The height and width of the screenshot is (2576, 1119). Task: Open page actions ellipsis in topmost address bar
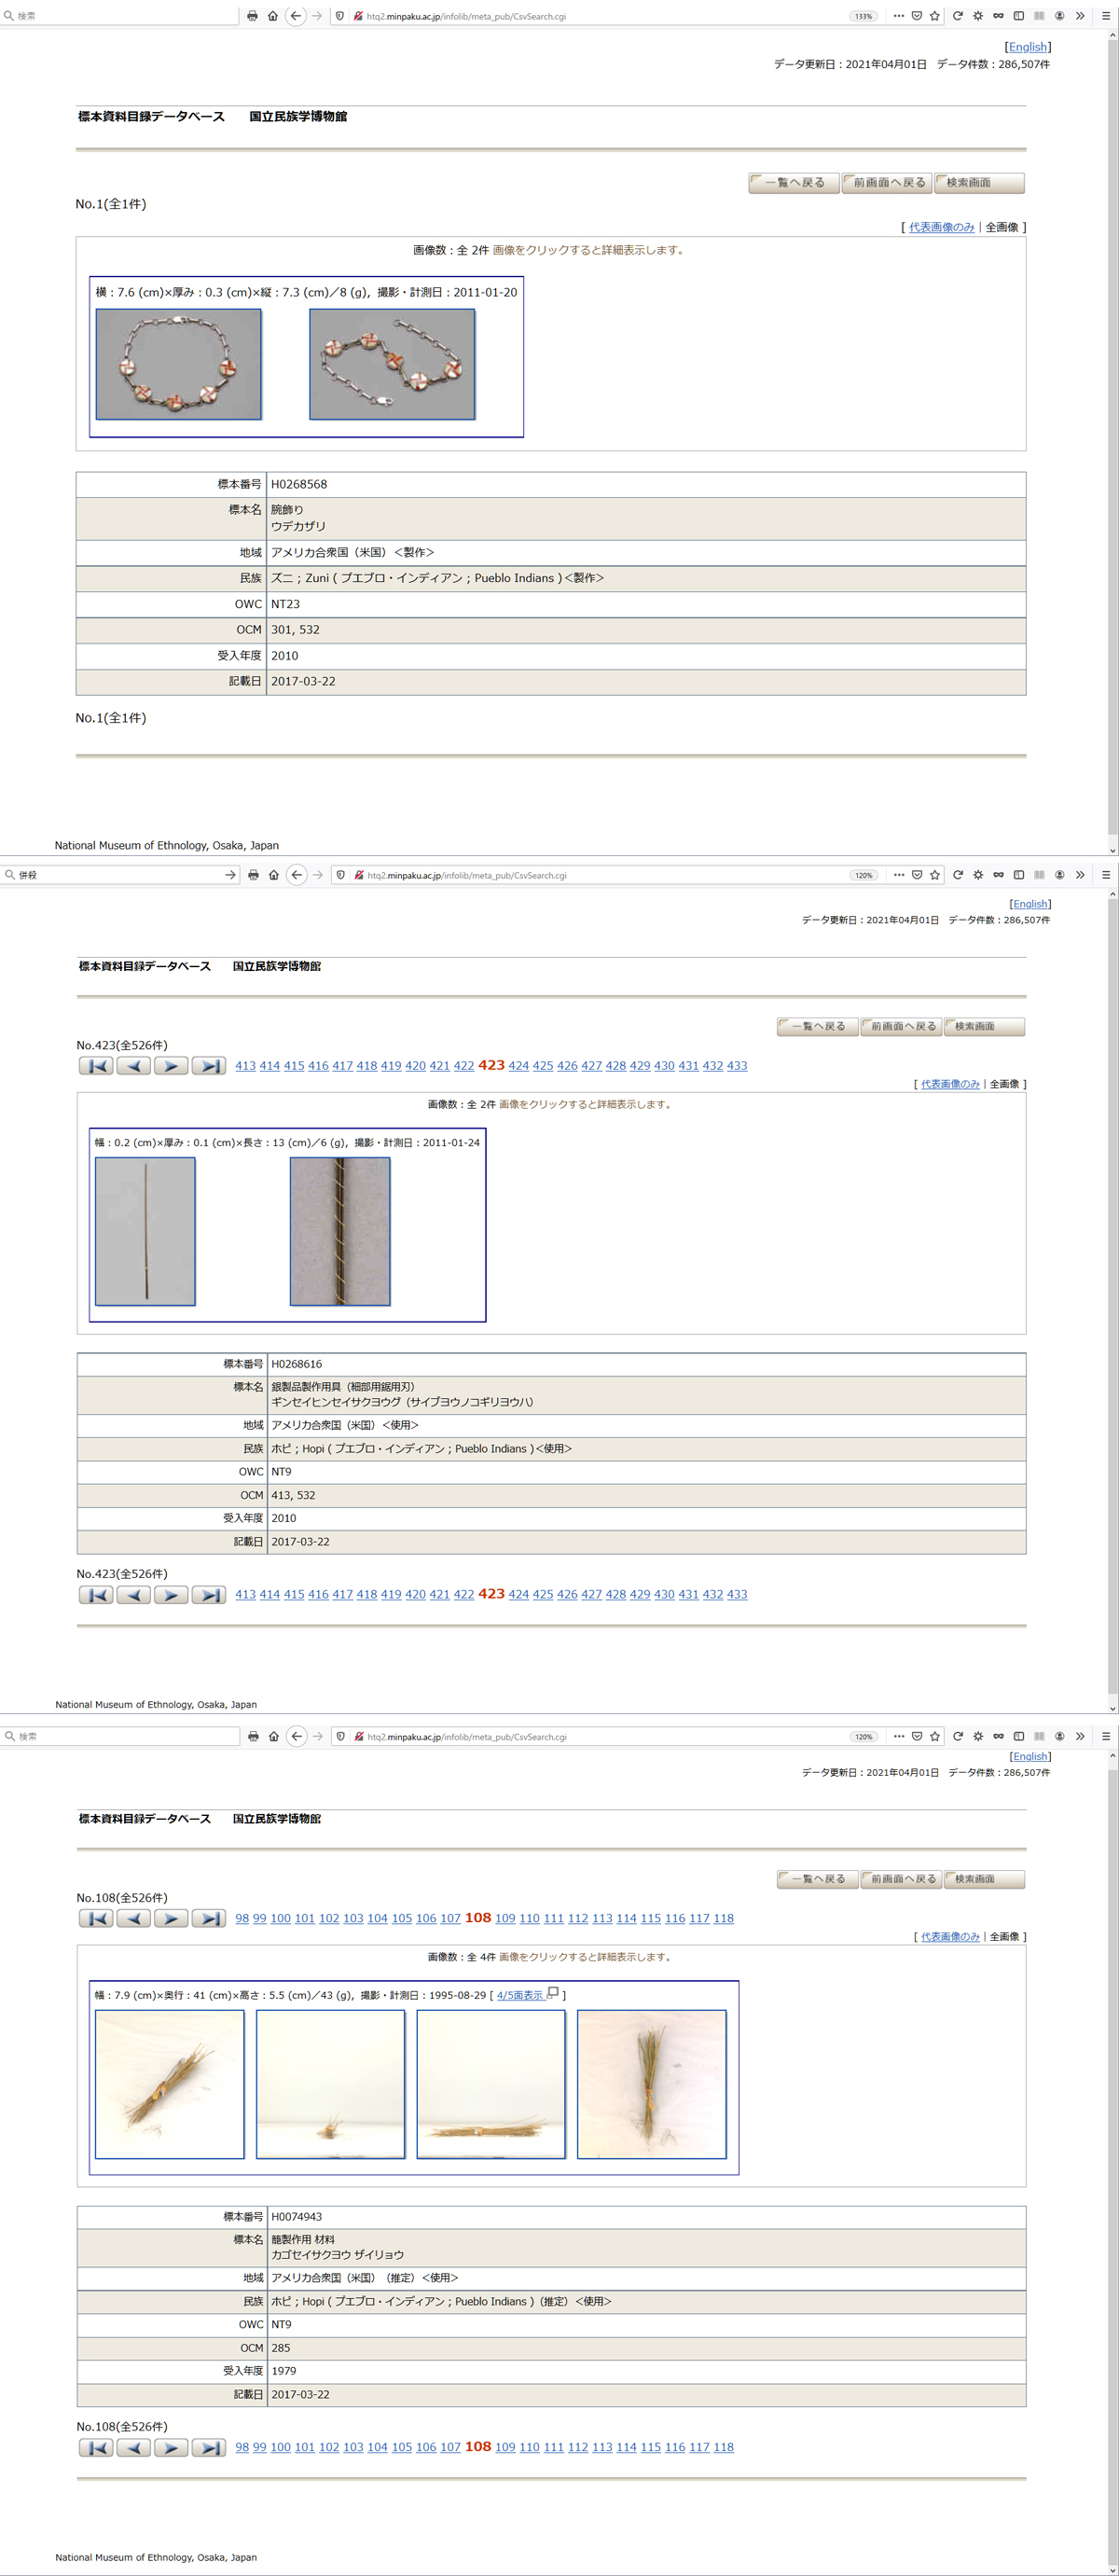[898, 16]
